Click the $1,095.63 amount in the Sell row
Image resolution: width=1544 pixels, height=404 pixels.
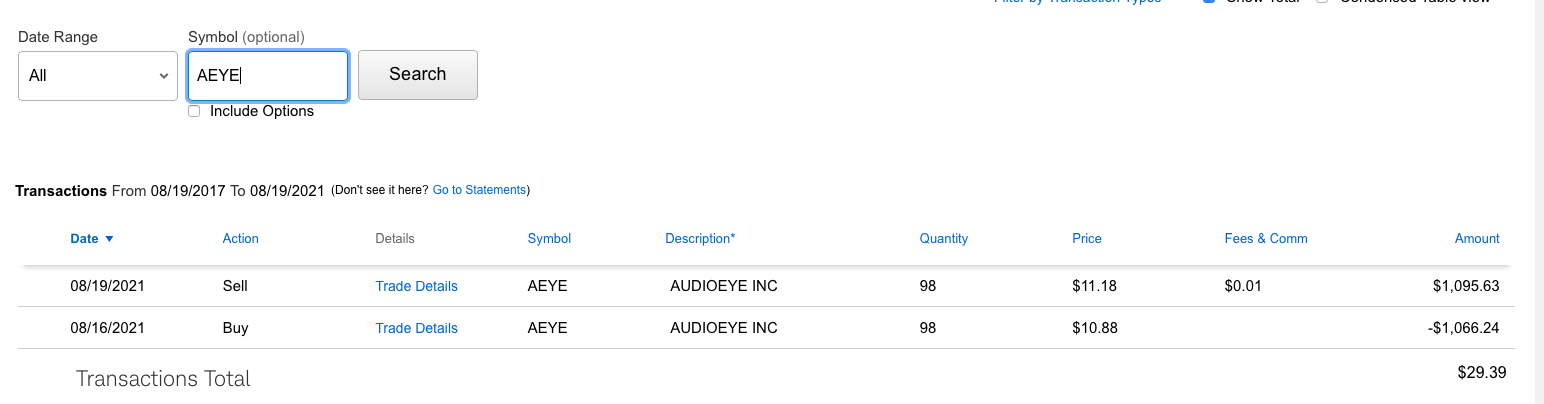click(1465, 286)
